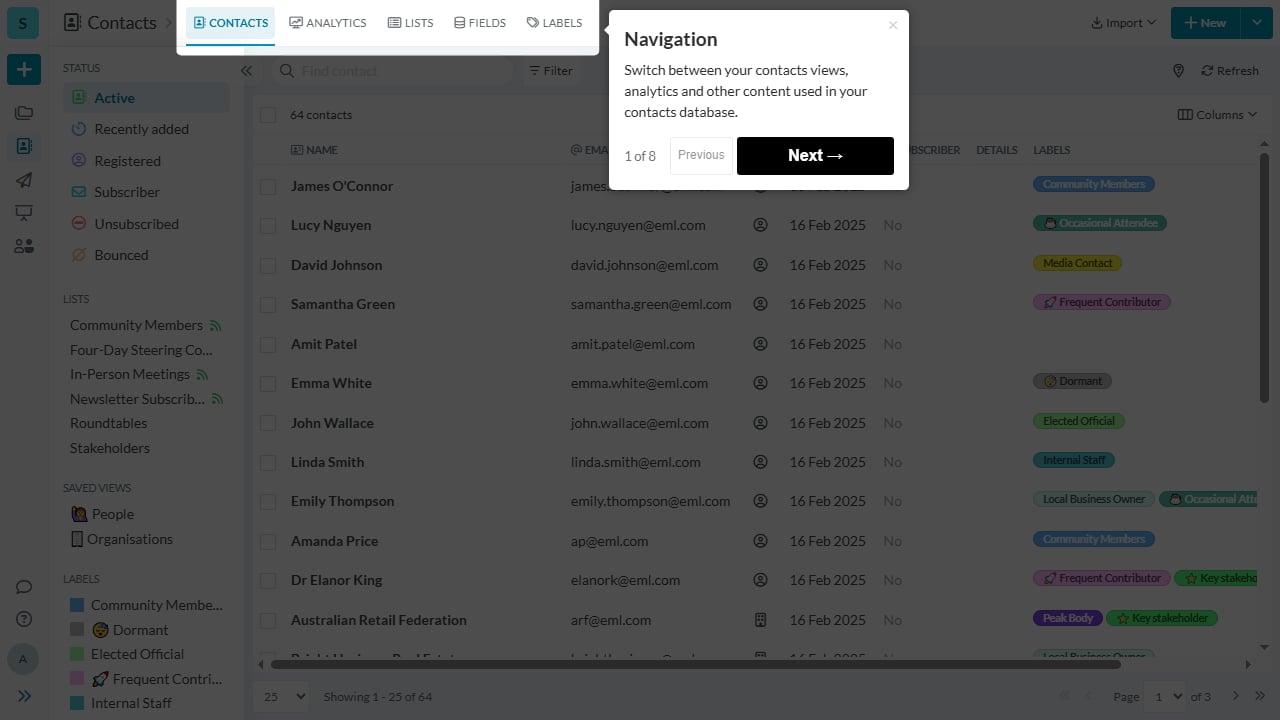Screen dimensions: 1280x720
Task: Select the Bounced status filter
Action: pyautogui.click(x=147, y=255)
